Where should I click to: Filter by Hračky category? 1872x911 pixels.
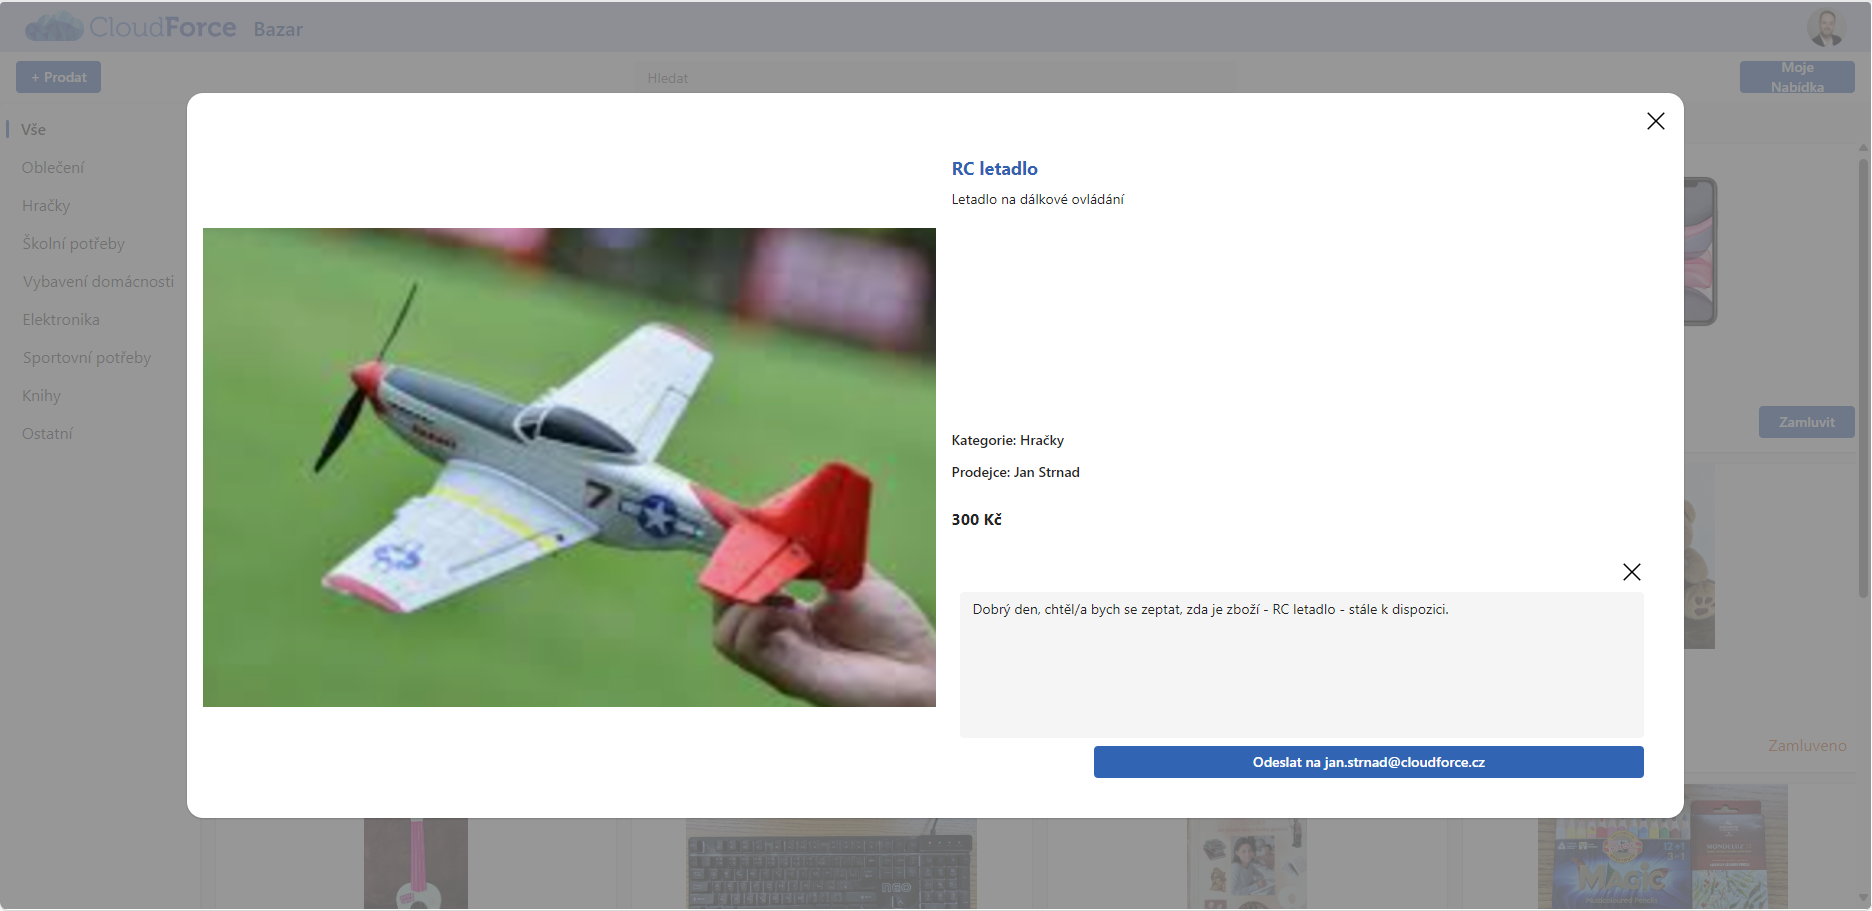[x=46, y=206]
